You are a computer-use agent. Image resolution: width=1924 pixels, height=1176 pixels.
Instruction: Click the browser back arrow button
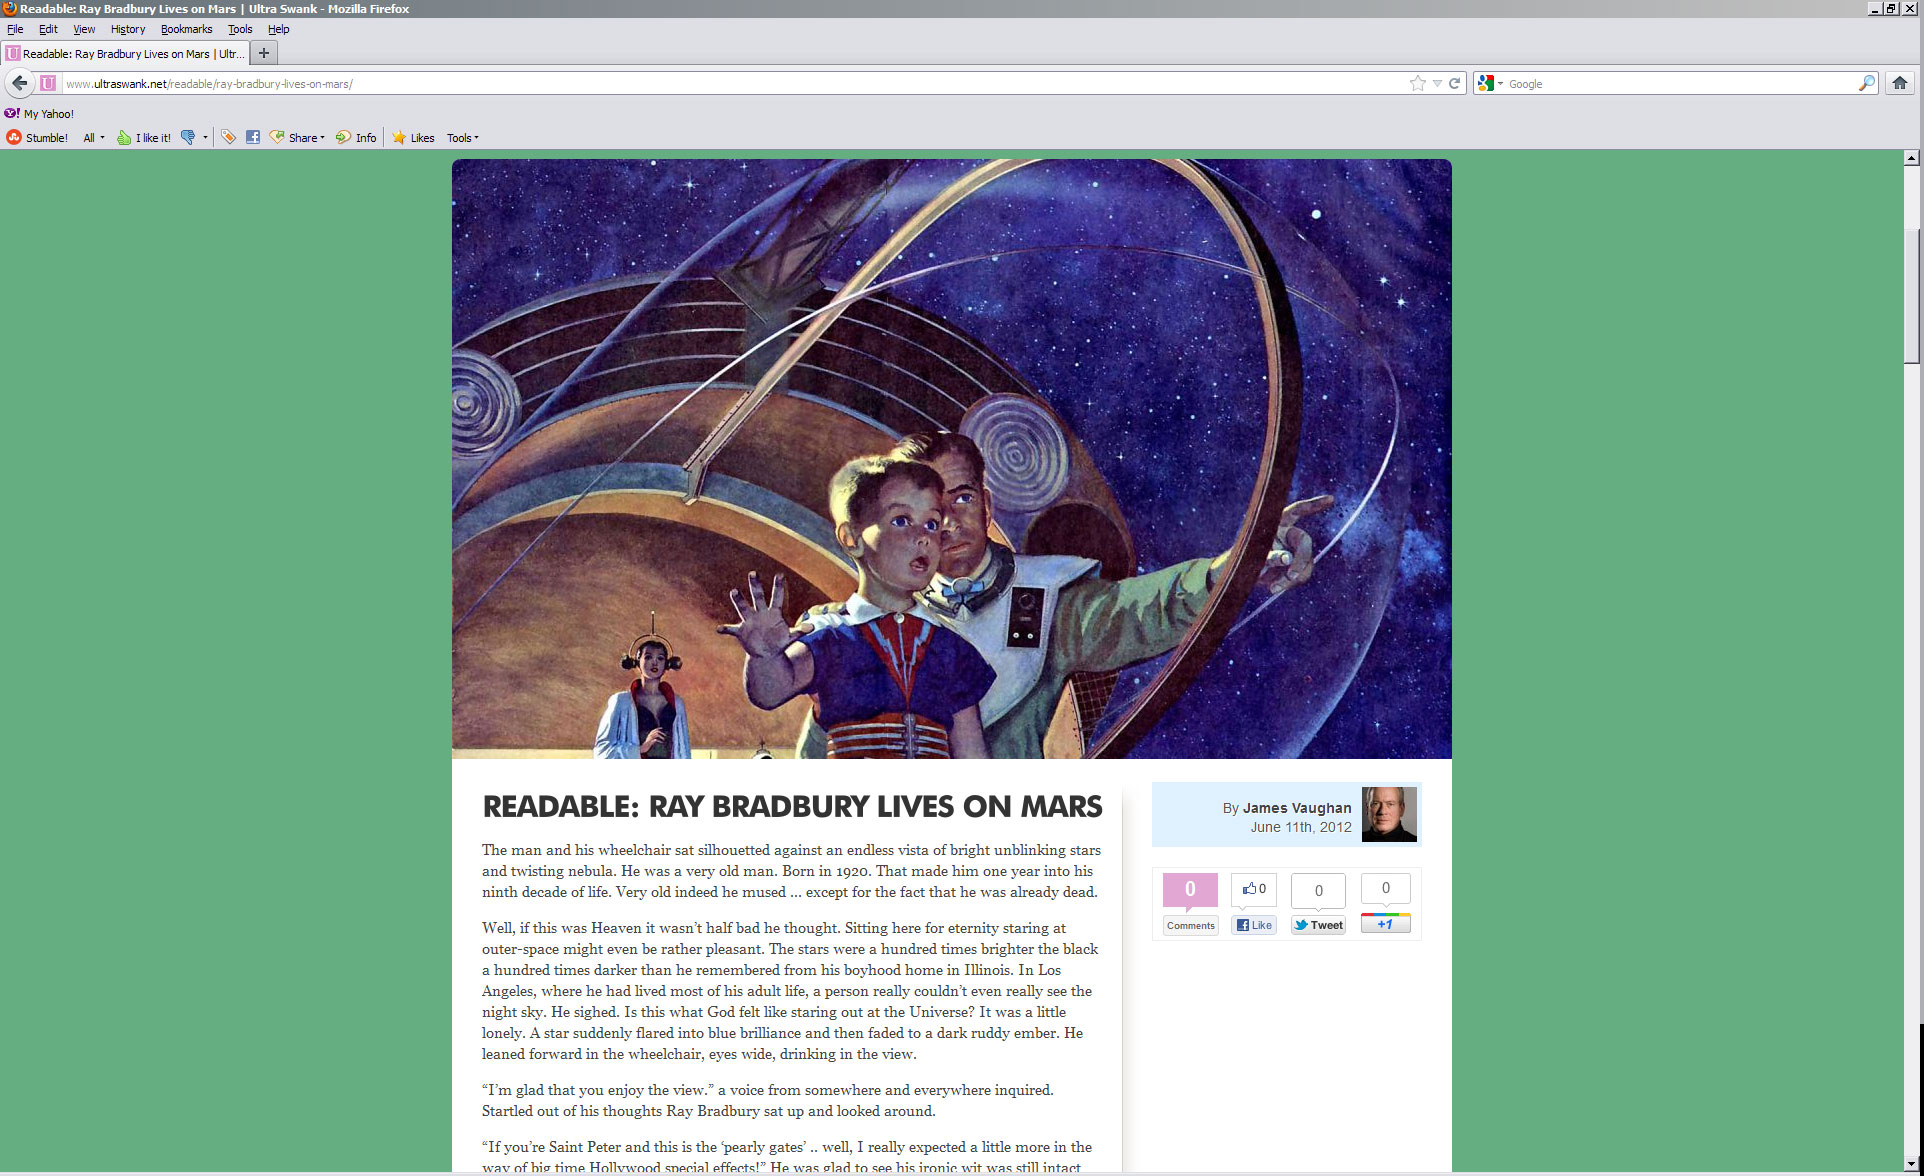19,83
